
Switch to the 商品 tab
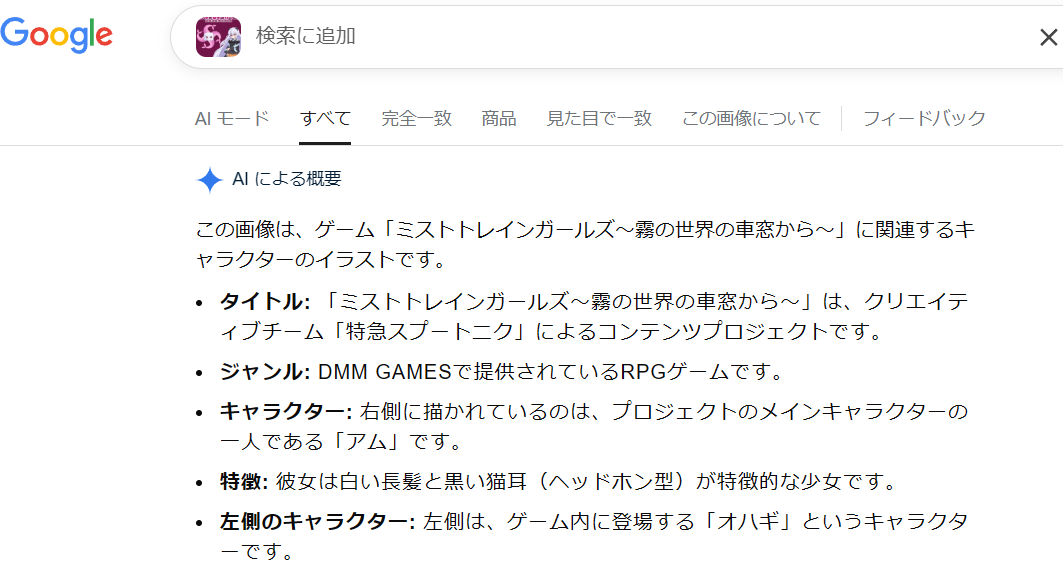pyautogui.click(x=499, y=118)
